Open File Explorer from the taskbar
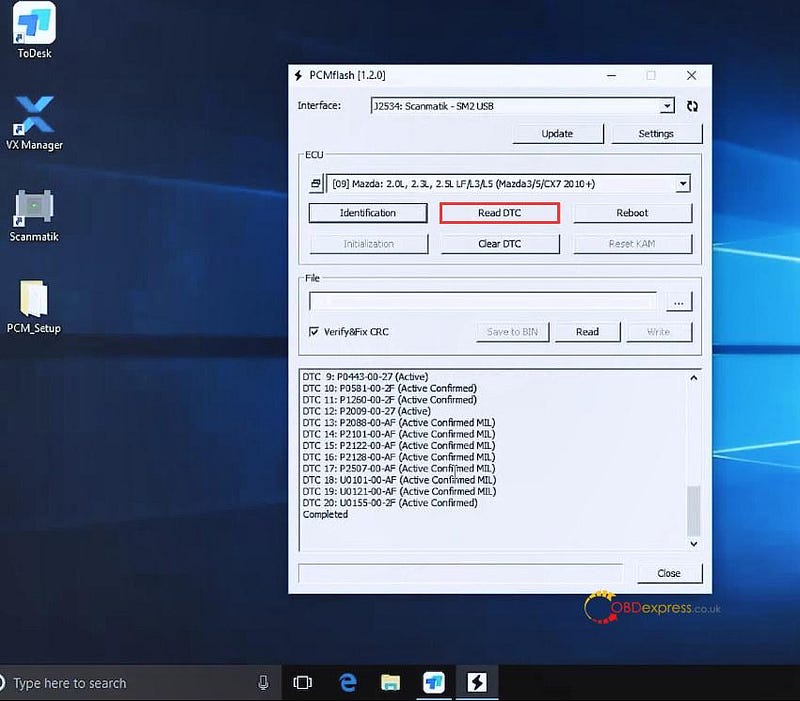Screen dimensions: 800x701 point(390,682)
